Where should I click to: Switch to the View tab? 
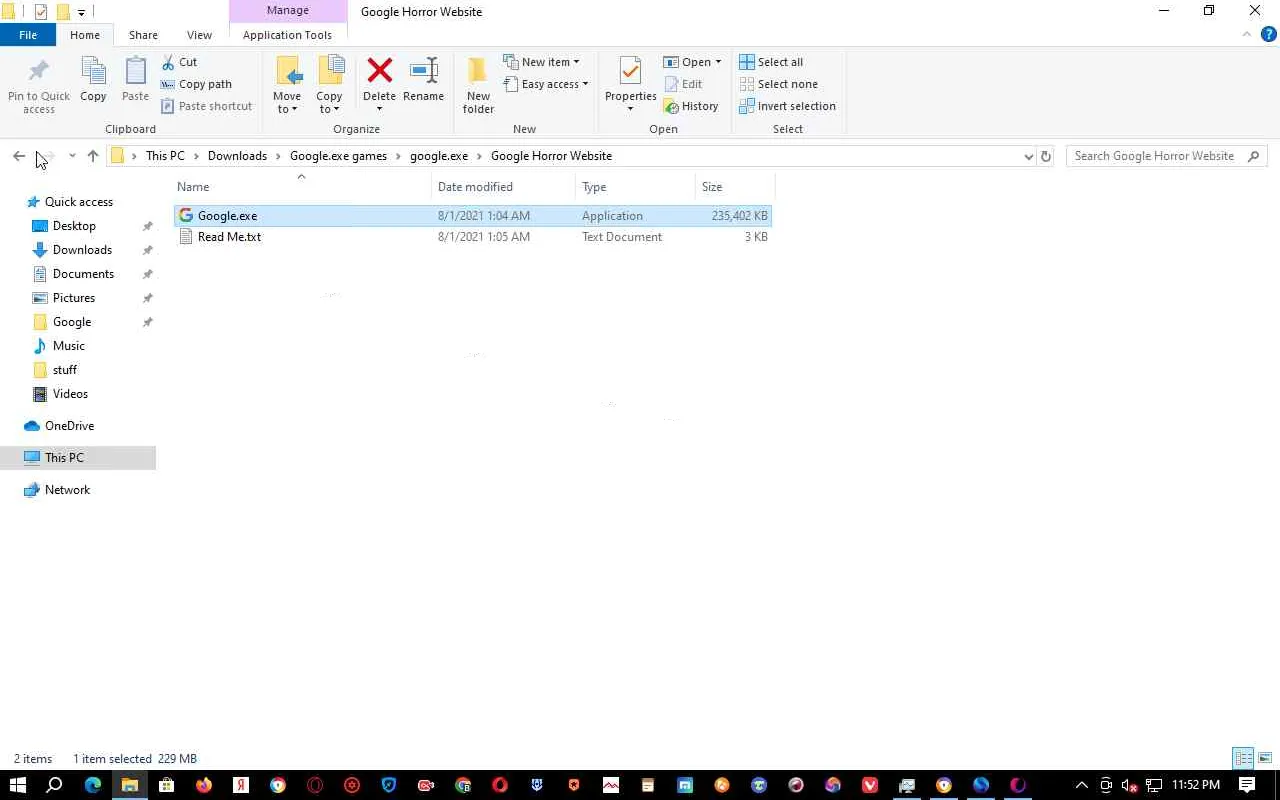tap(199, 35)
